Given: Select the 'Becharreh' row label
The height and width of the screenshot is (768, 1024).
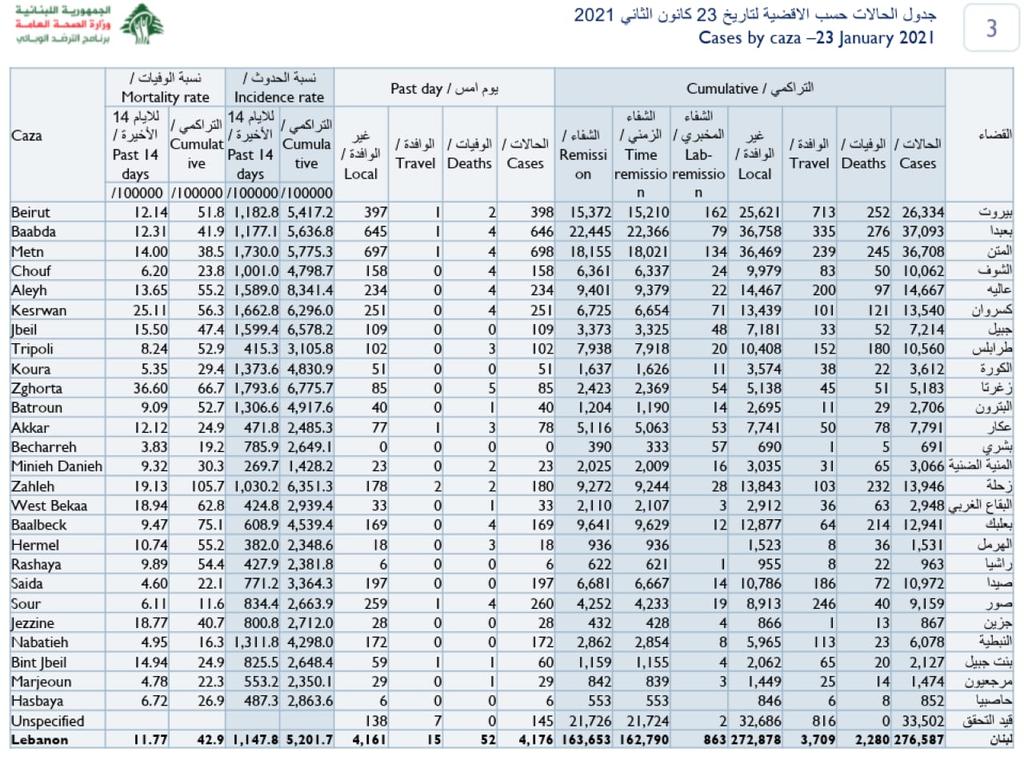Looking at the screenshot, I should [x=44, y=447].
